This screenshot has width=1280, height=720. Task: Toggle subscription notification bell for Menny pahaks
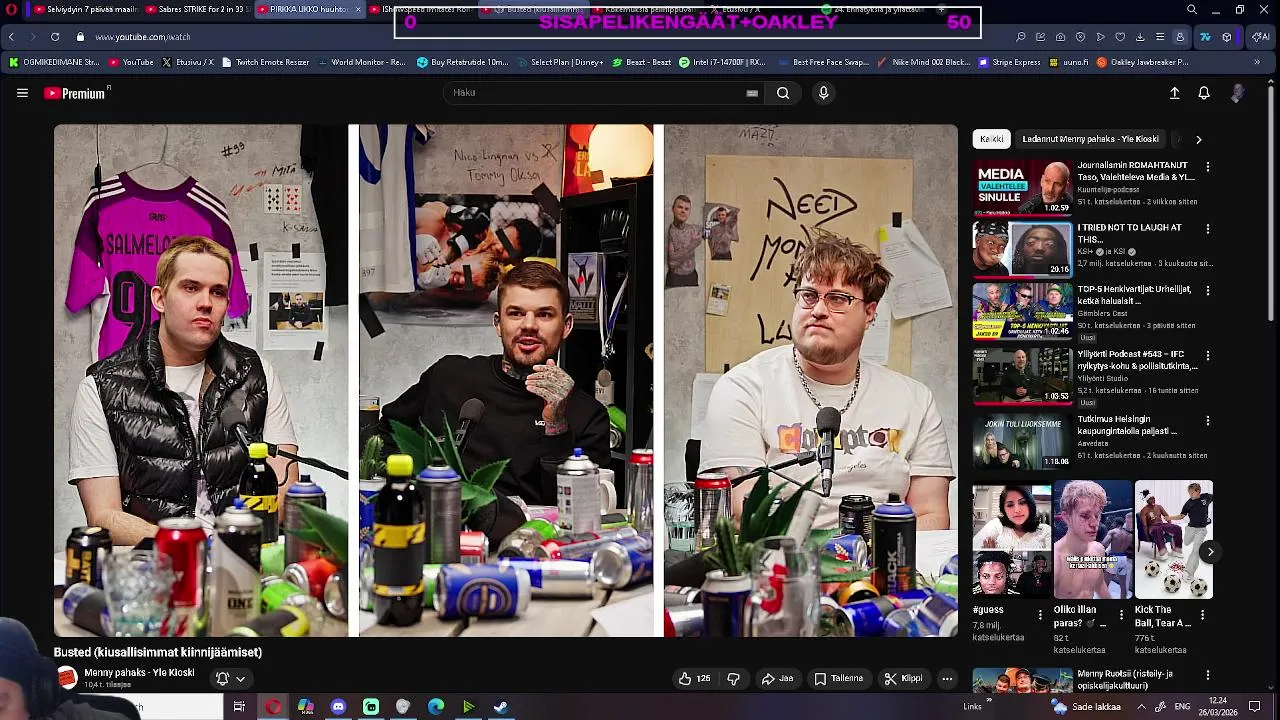[x=223, y=678]
